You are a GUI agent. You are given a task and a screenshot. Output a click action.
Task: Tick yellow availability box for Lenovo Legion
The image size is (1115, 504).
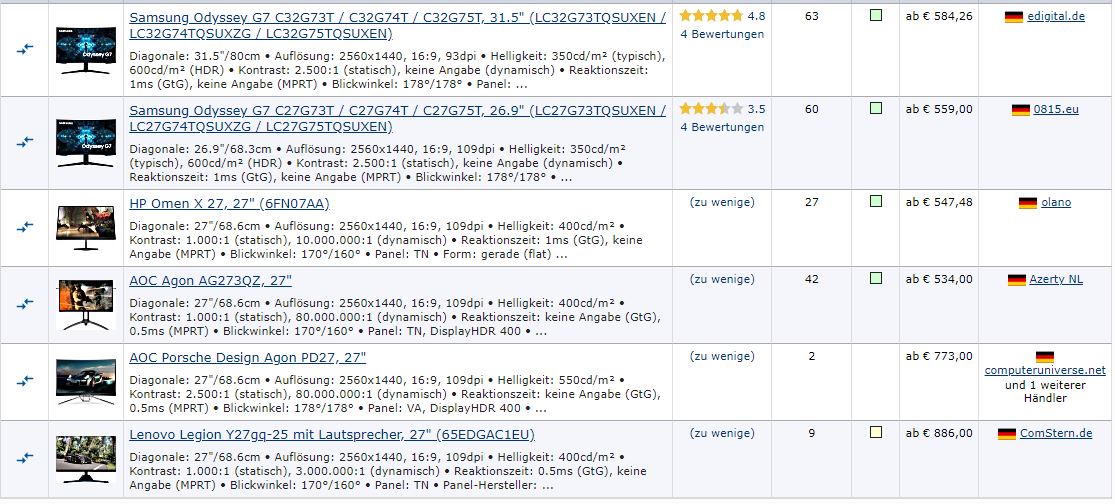(875, 432)
